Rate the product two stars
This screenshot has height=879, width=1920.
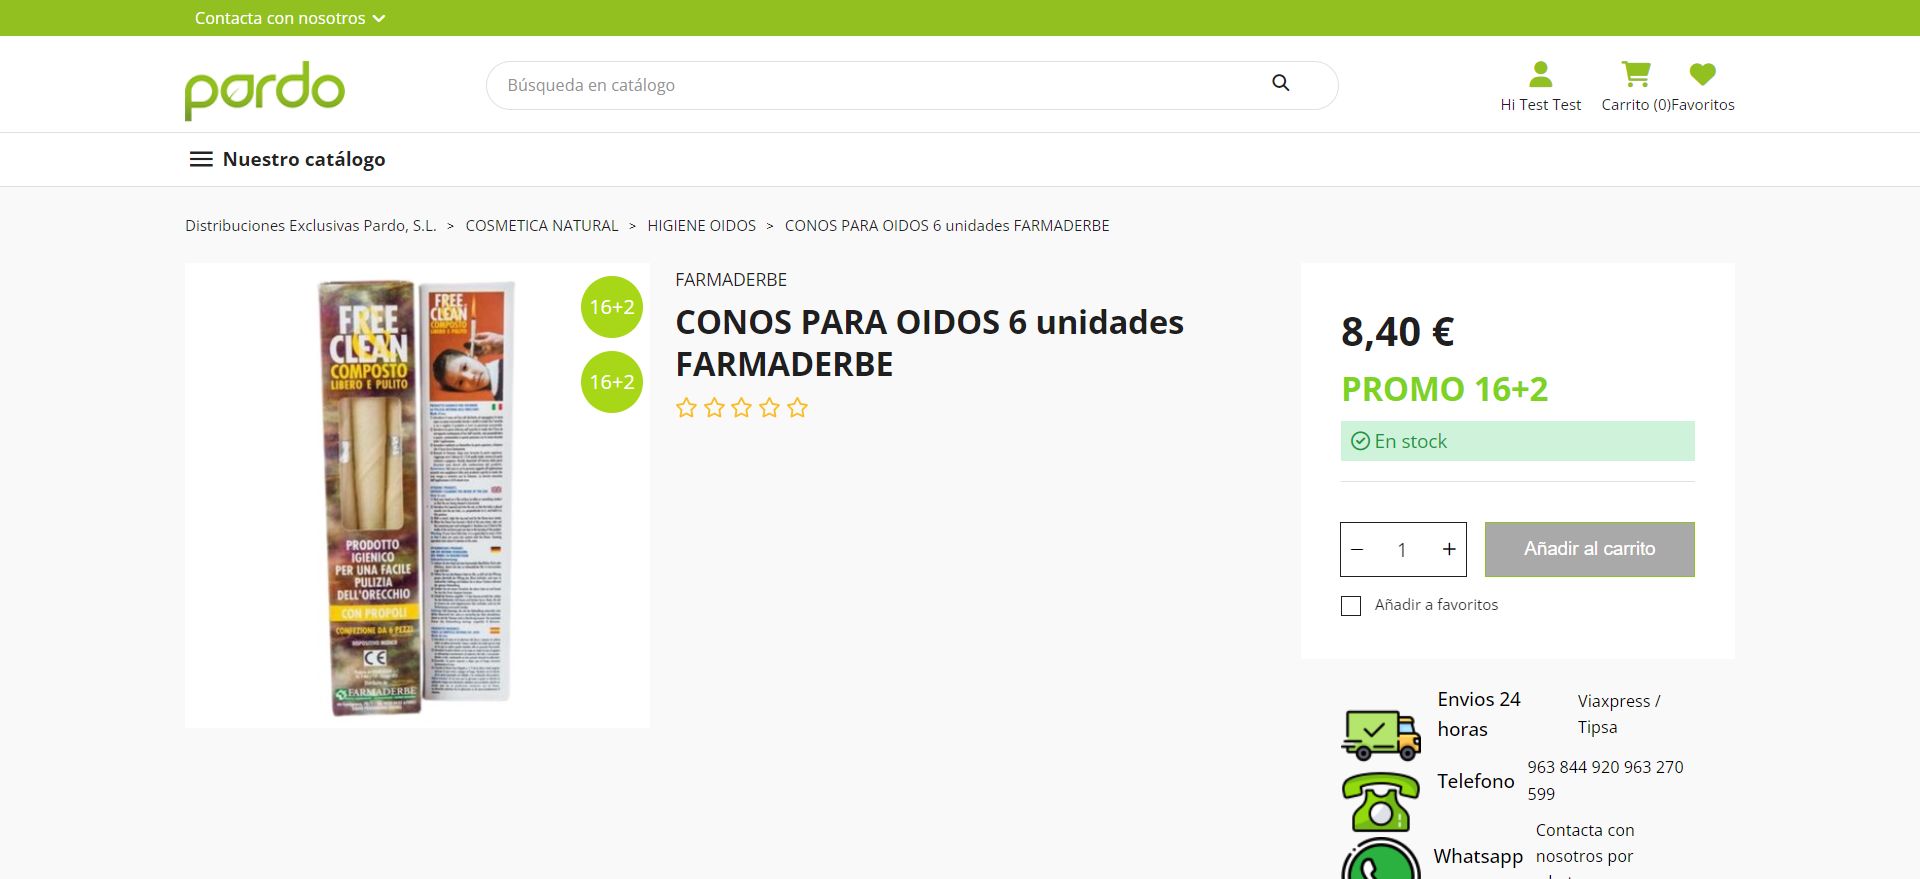click(x=714, y=408)
